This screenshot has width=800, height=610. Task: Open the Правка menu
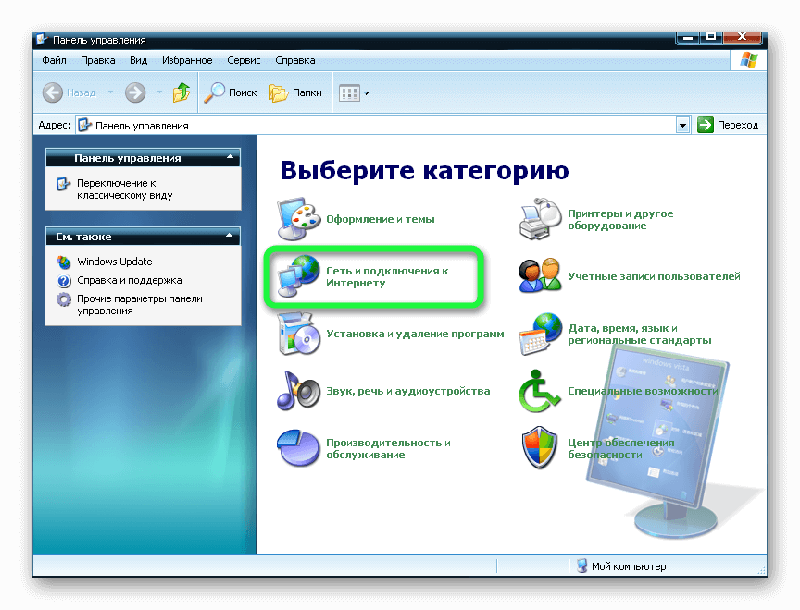pos(98,60)
